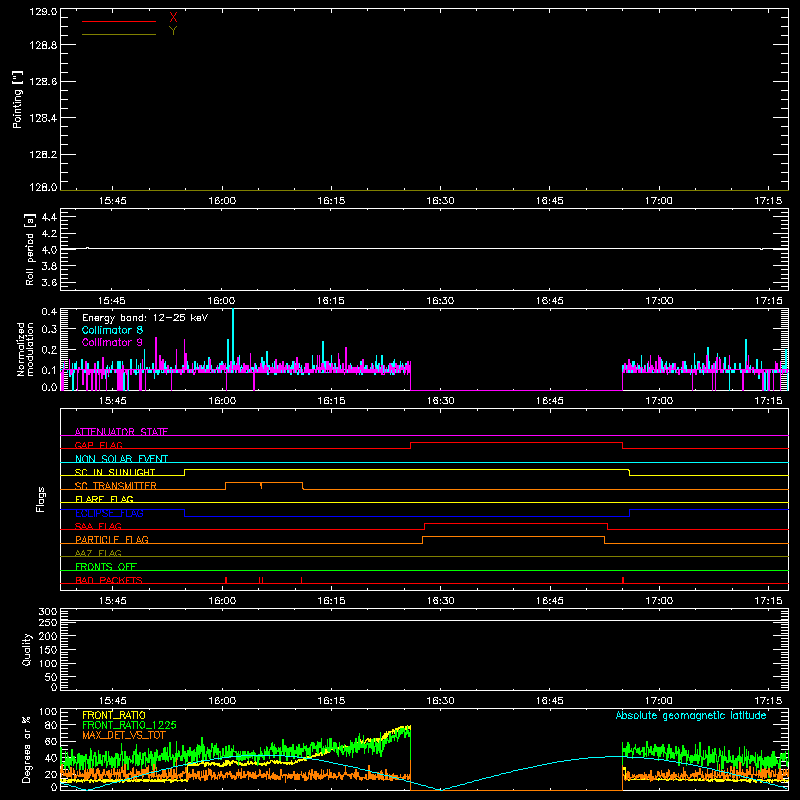Click the tallest cyan Collimator 8 spike
The width and height of the screenshot is (800, 800).
click(x=233, y=337)
